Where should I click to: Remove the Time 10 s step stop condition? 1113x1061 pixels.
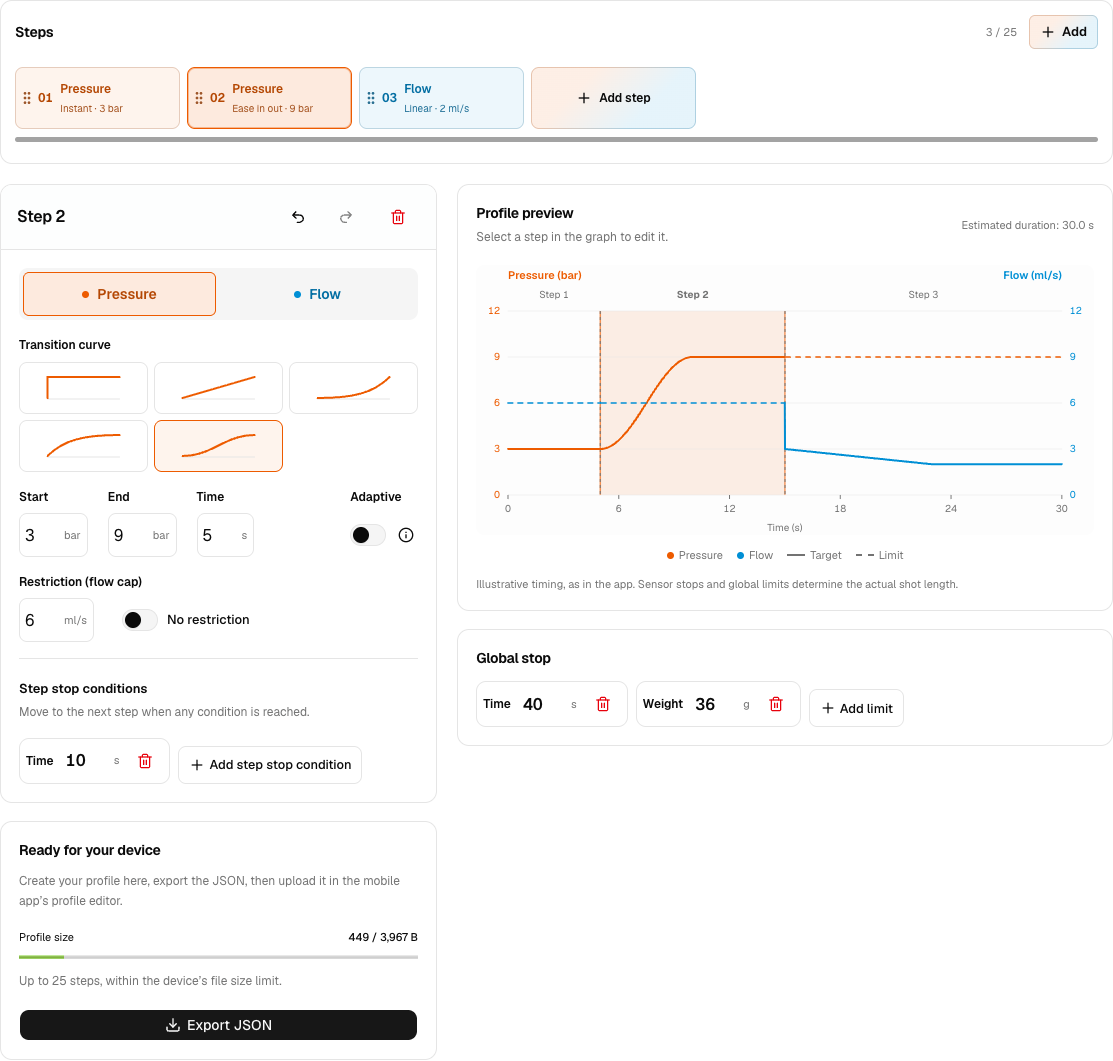point(145,761)
